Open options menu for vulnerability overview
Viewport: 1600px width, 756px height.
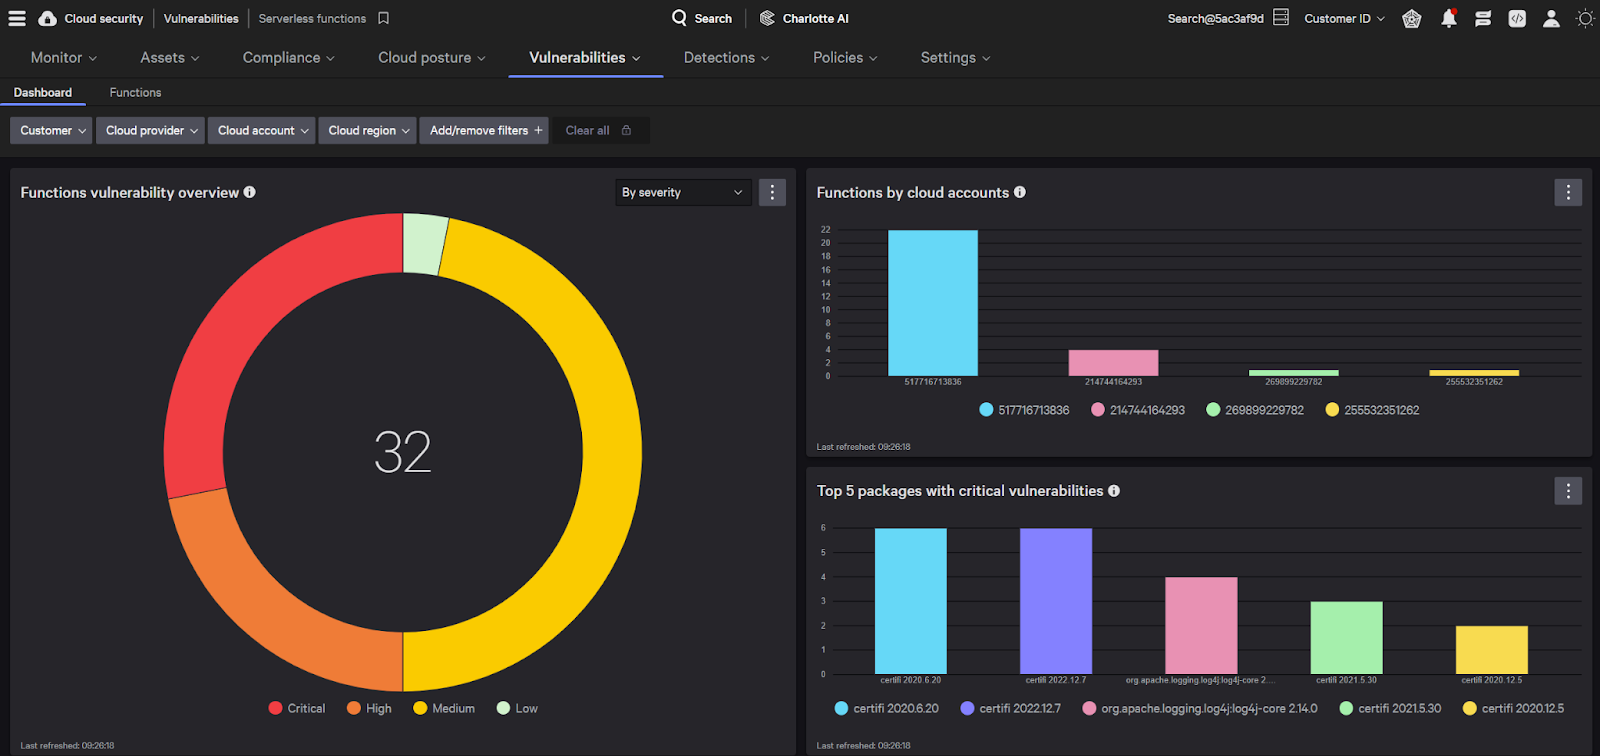(772, 192)
